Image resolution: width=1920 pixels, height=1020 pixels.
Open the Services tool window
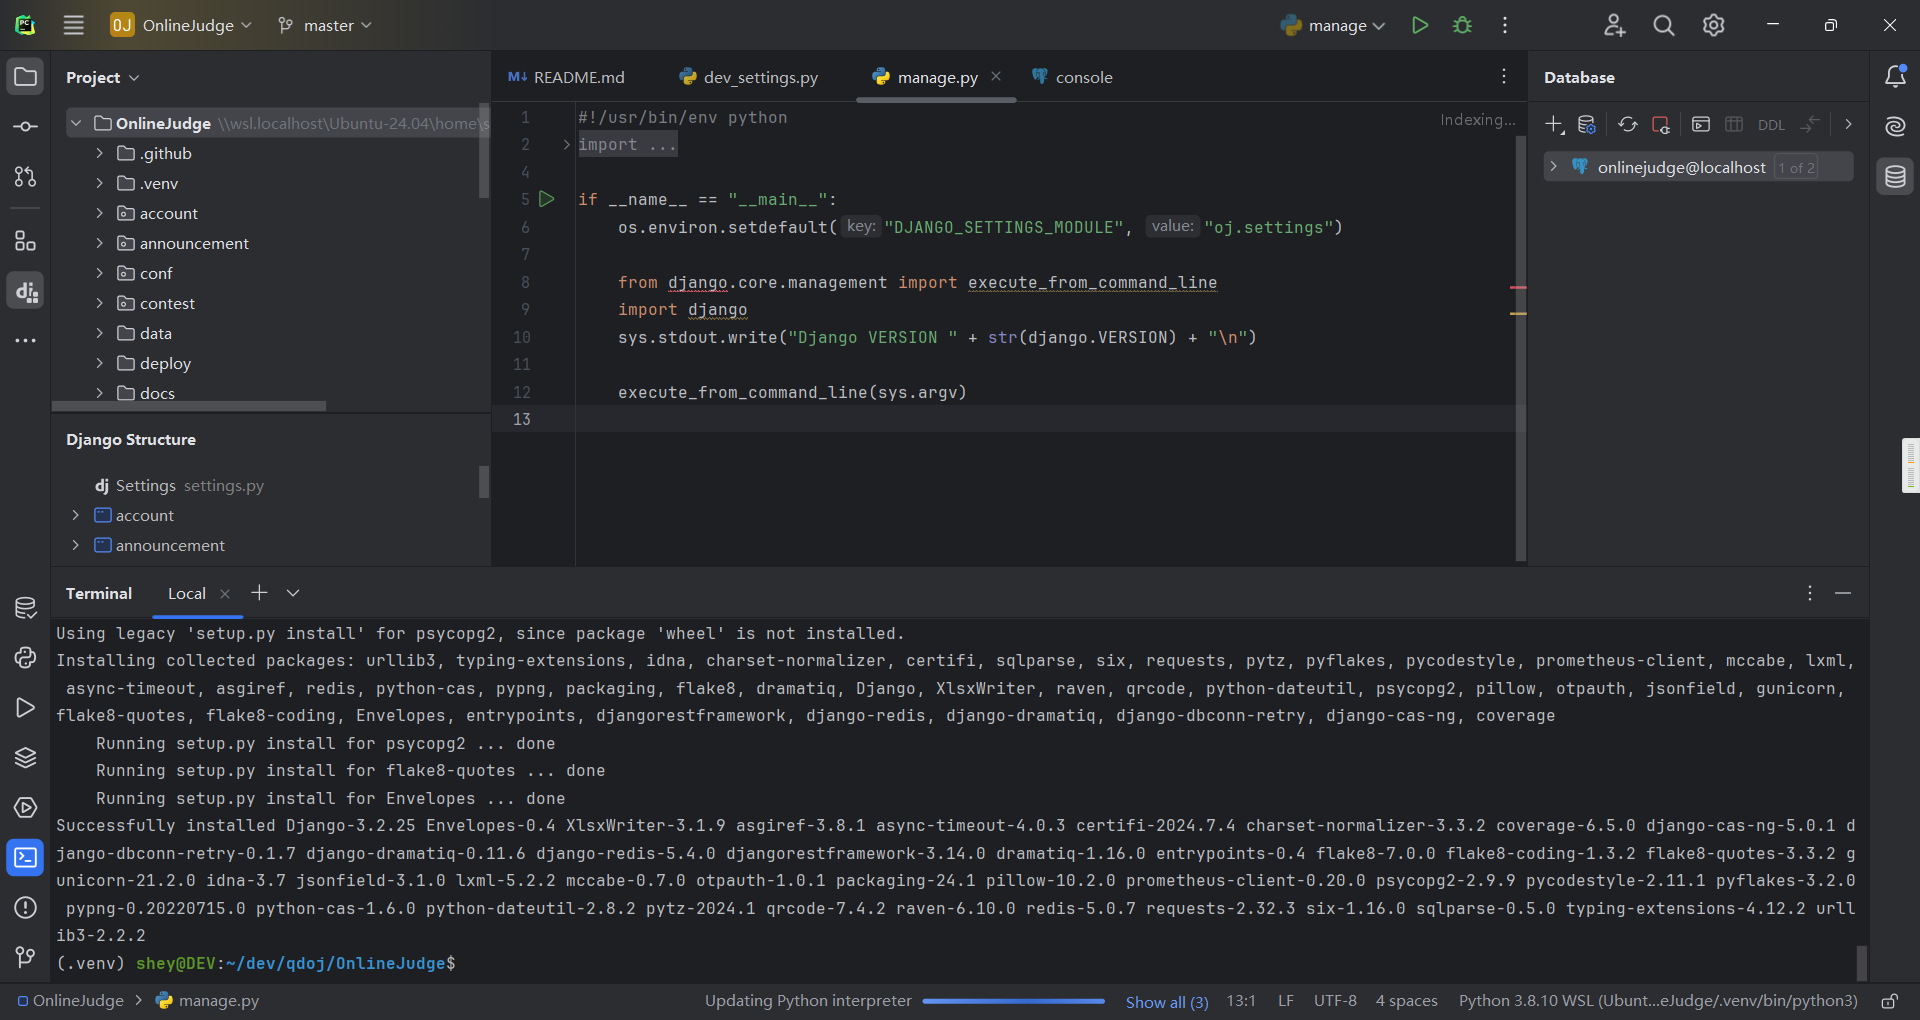click(x=25, y=807)
